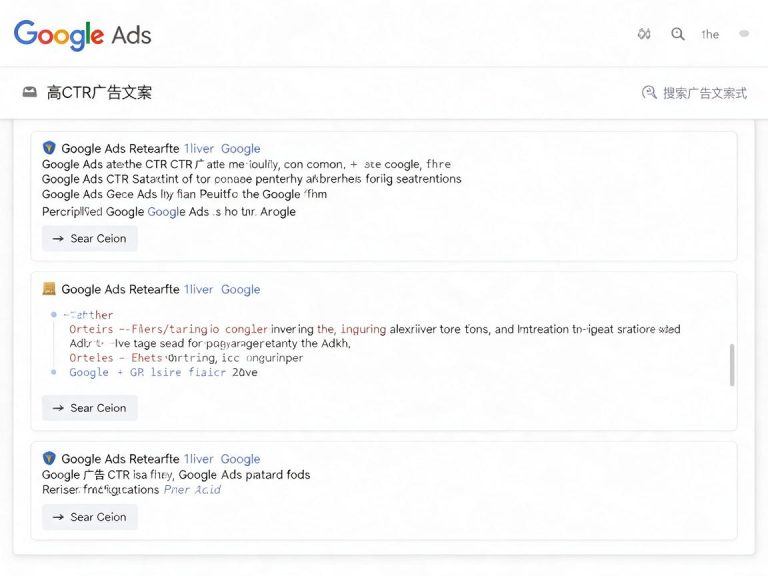Viewport: 768px width, 576px height.
Task: Click the Google 广告 CTR isa line
Action: point(176,475)
